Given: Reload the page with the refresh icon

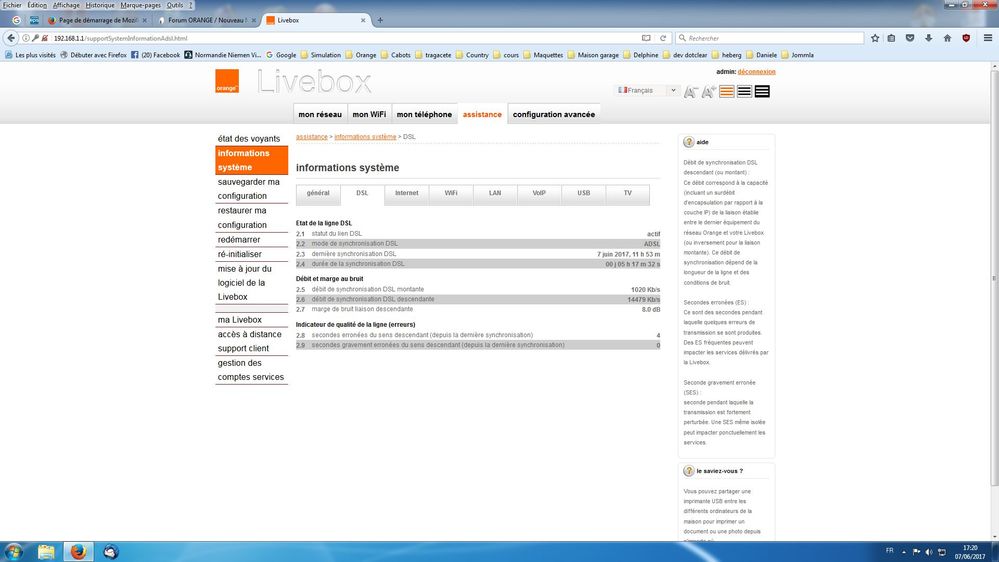Looking at the screenshot, I should point(663,38).
